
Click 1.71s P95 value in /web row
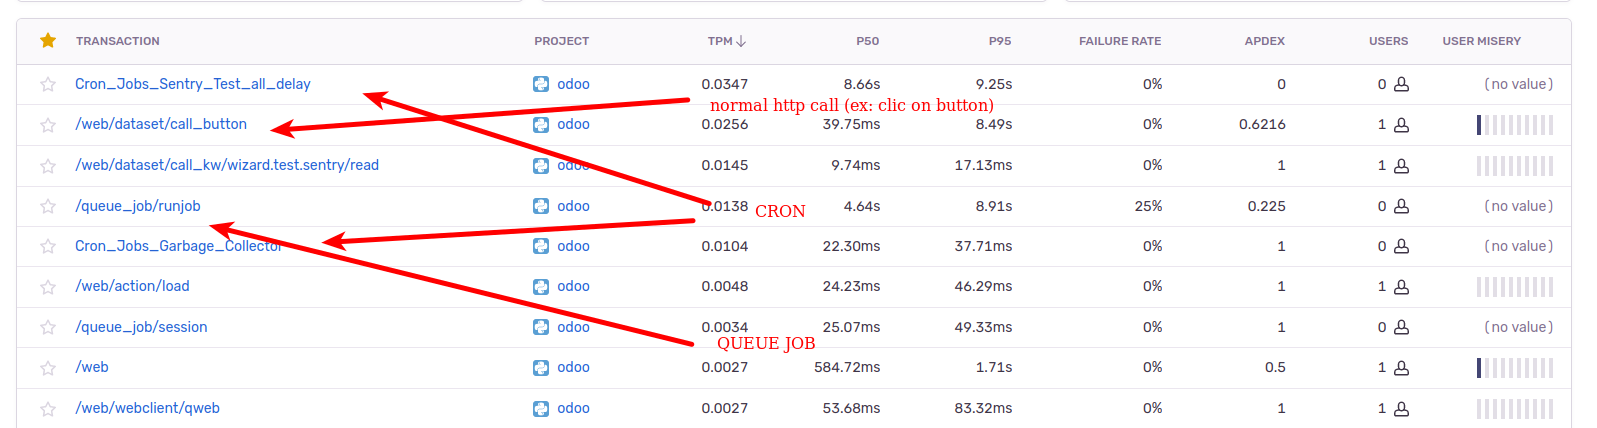[x=994, y=367]
